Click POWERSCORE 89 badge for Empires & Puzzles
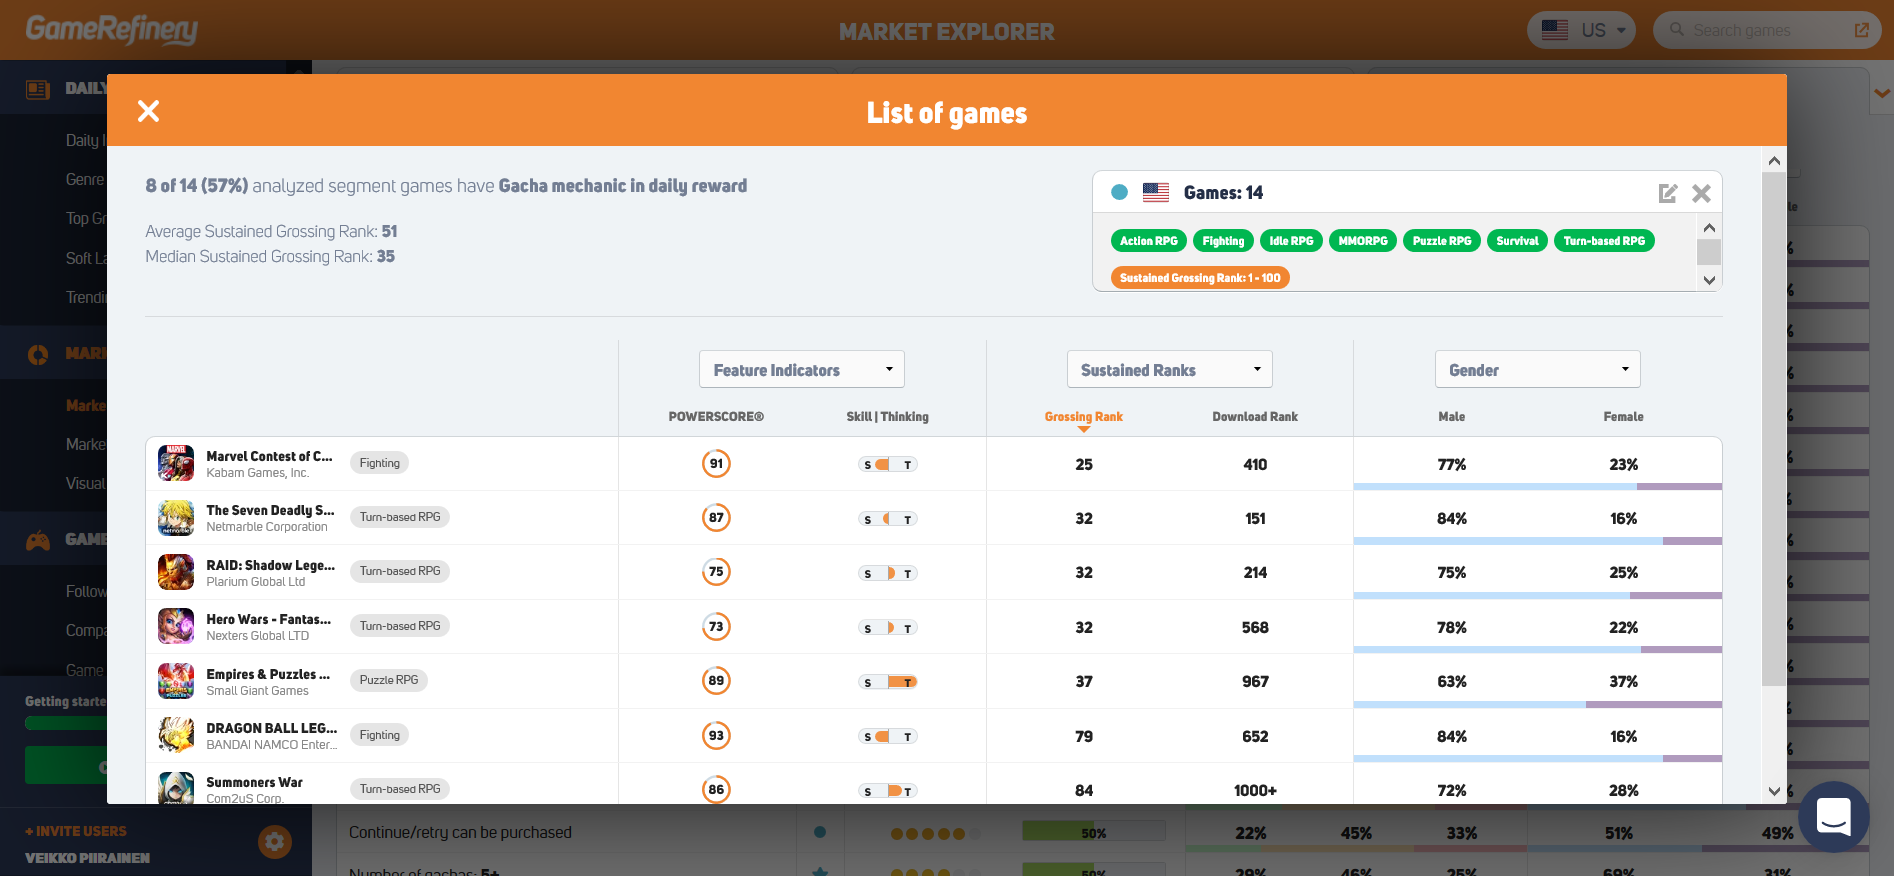The height and width of the screenshot is (876, 1894). 716,681
